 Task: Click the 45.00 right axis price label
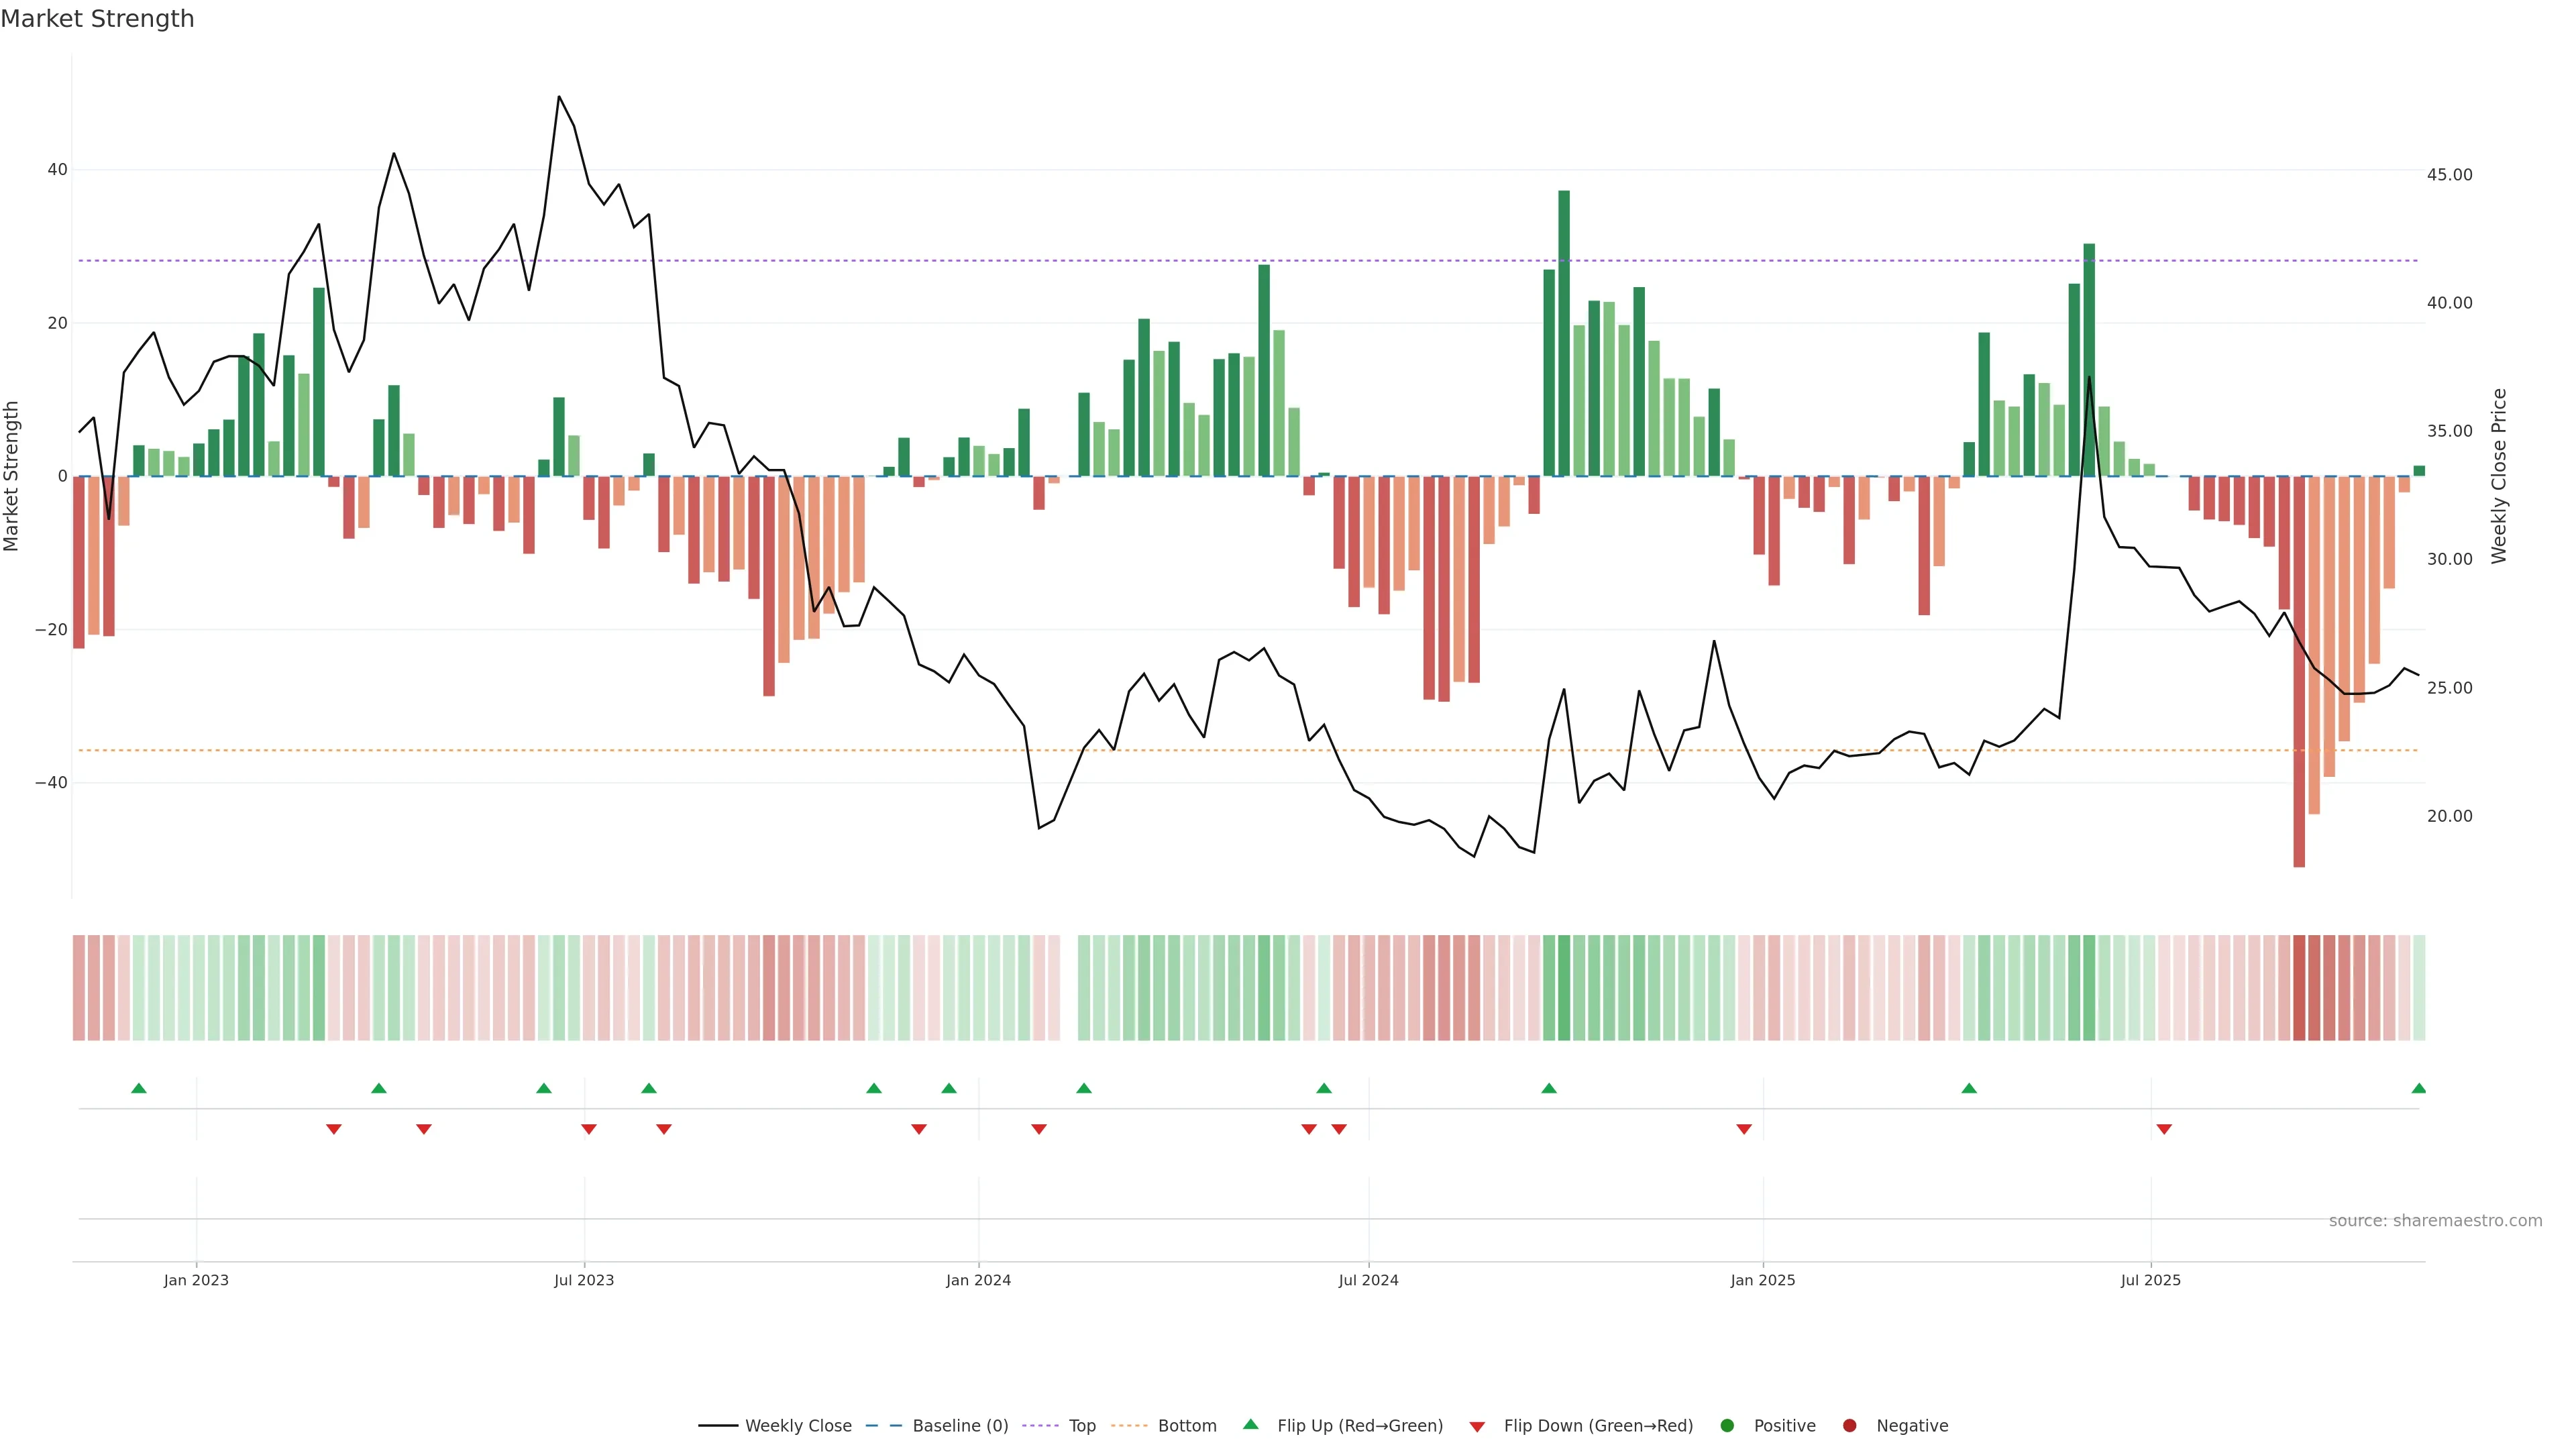[2449, 175]
